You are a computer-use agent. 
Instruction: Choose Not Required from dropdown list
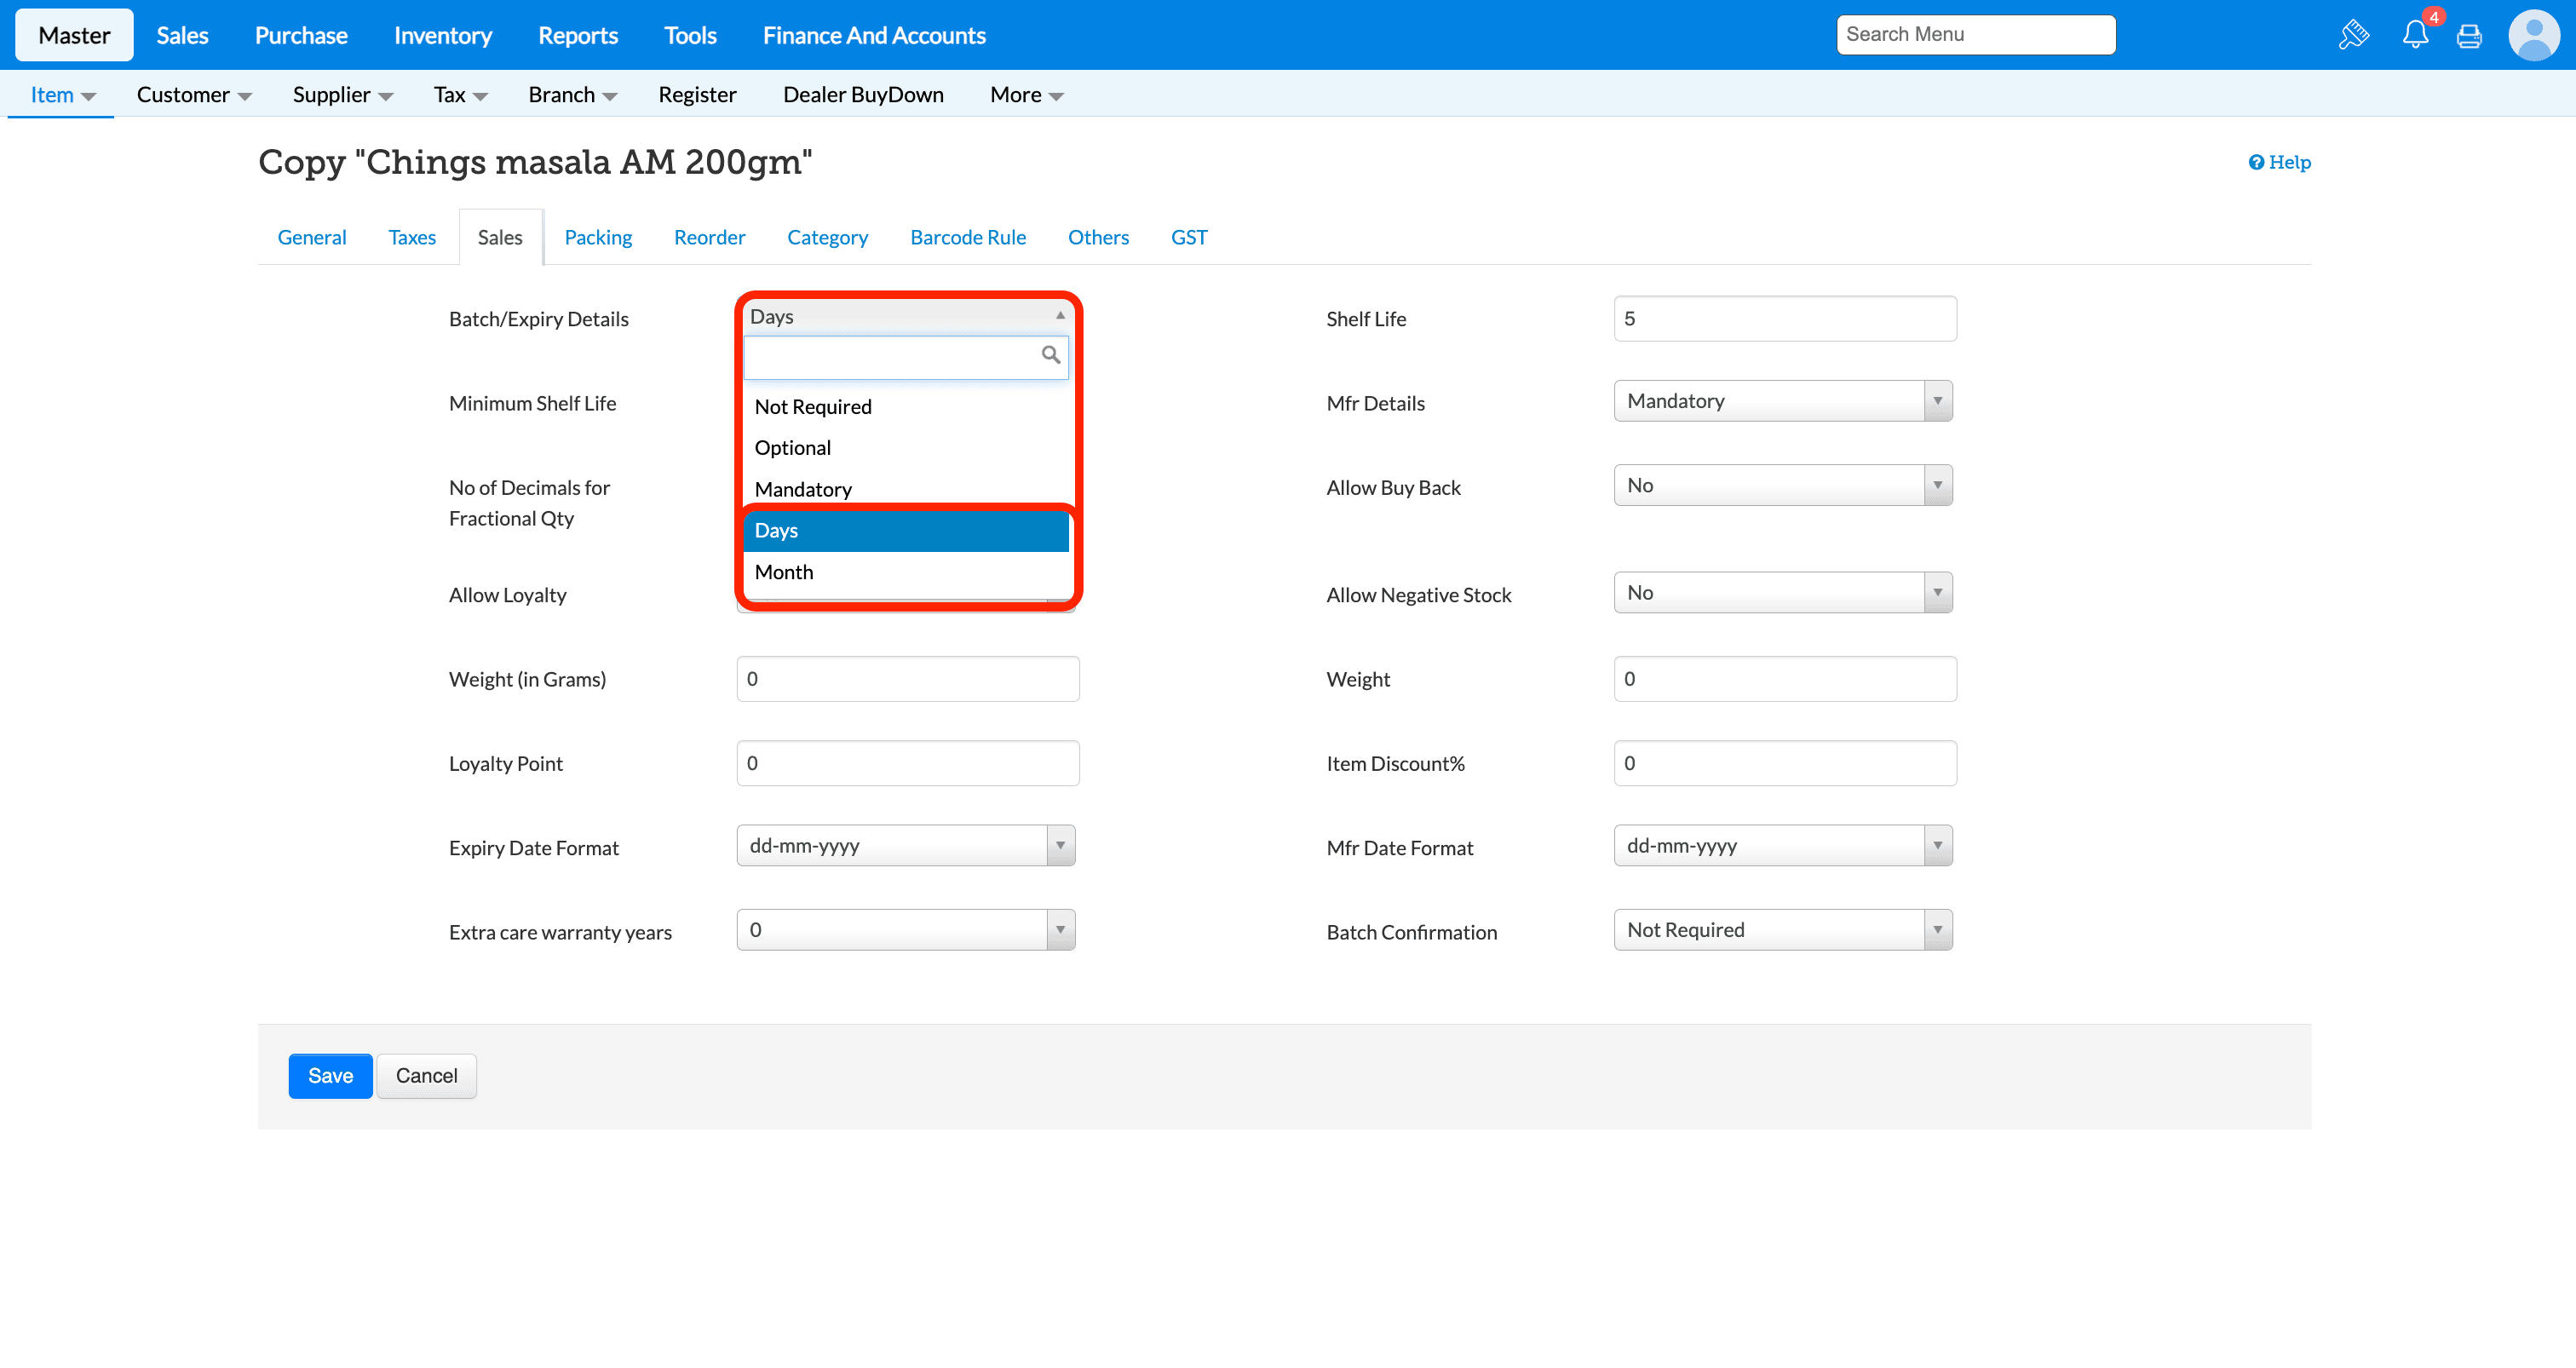[x=813, y=407]
